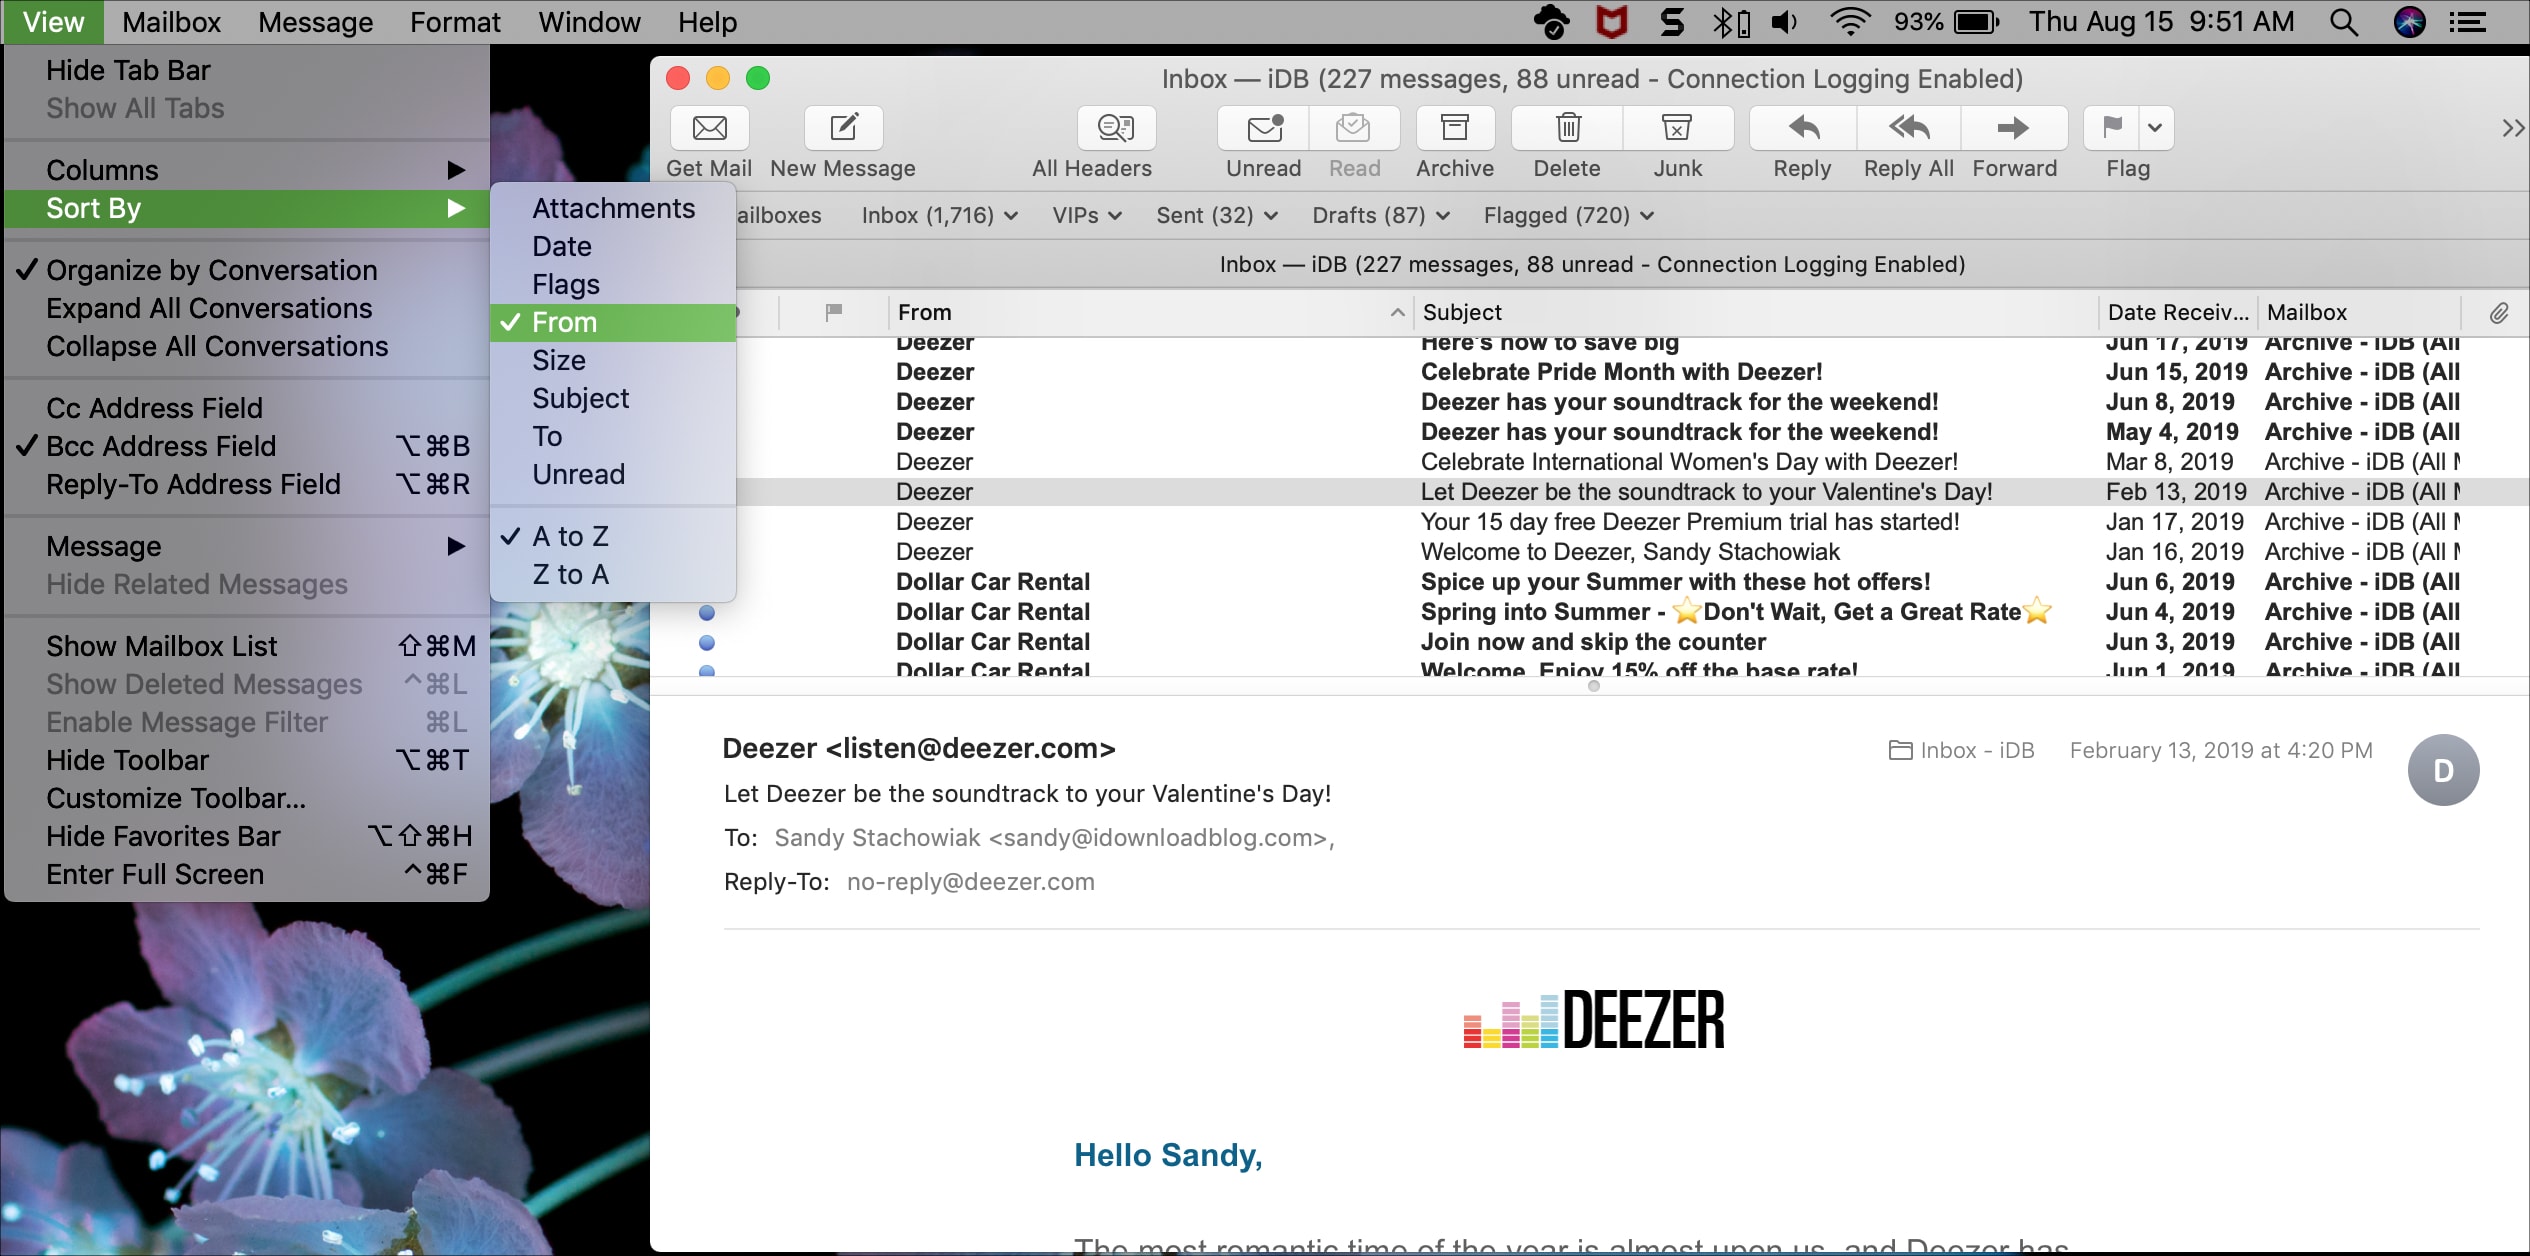The height and width of the screenshot is (1256, 2530).
Task: Enable the Cc Address Field option
Action: (247, 408)
